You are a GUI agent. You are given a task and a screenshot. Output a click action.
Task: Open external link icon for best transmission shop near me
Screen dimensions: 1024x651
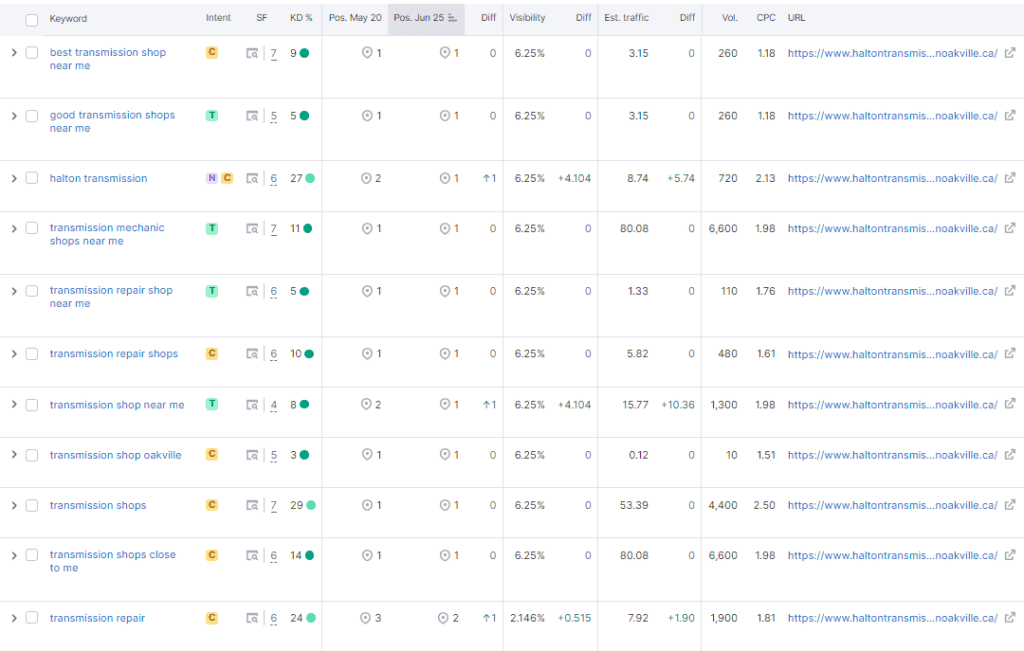click(x=1010, y=53)
